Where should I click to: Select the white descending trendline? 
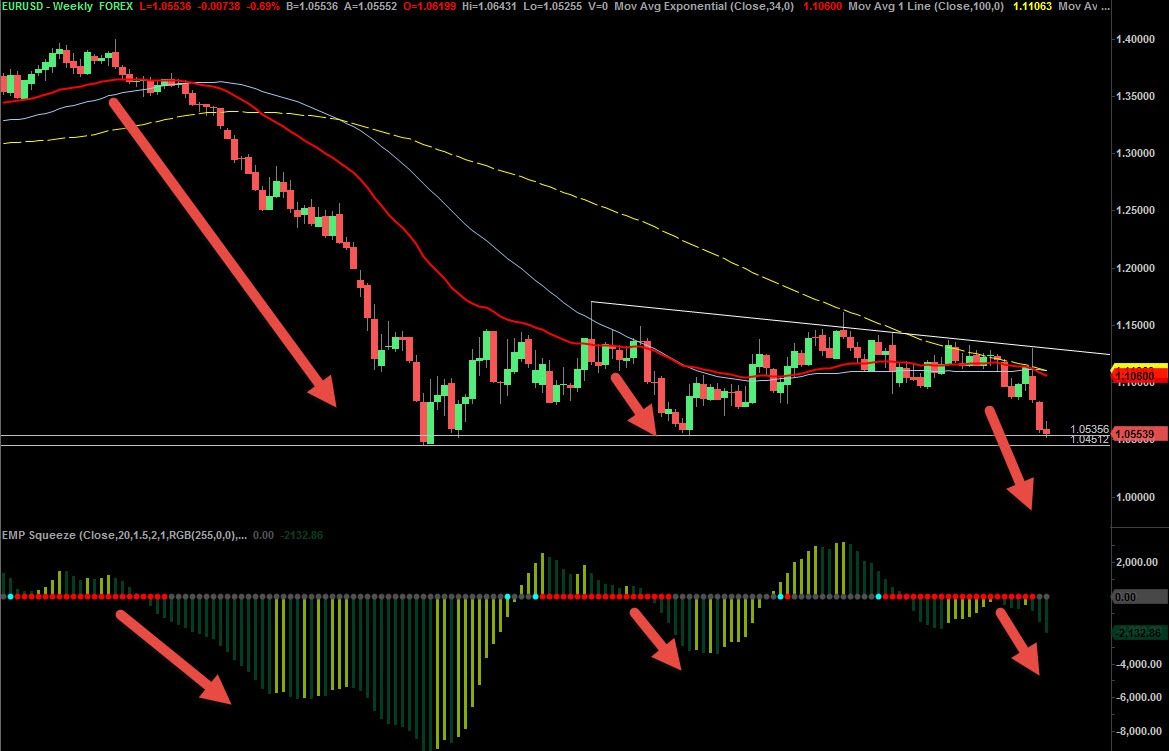click(850, 327)
